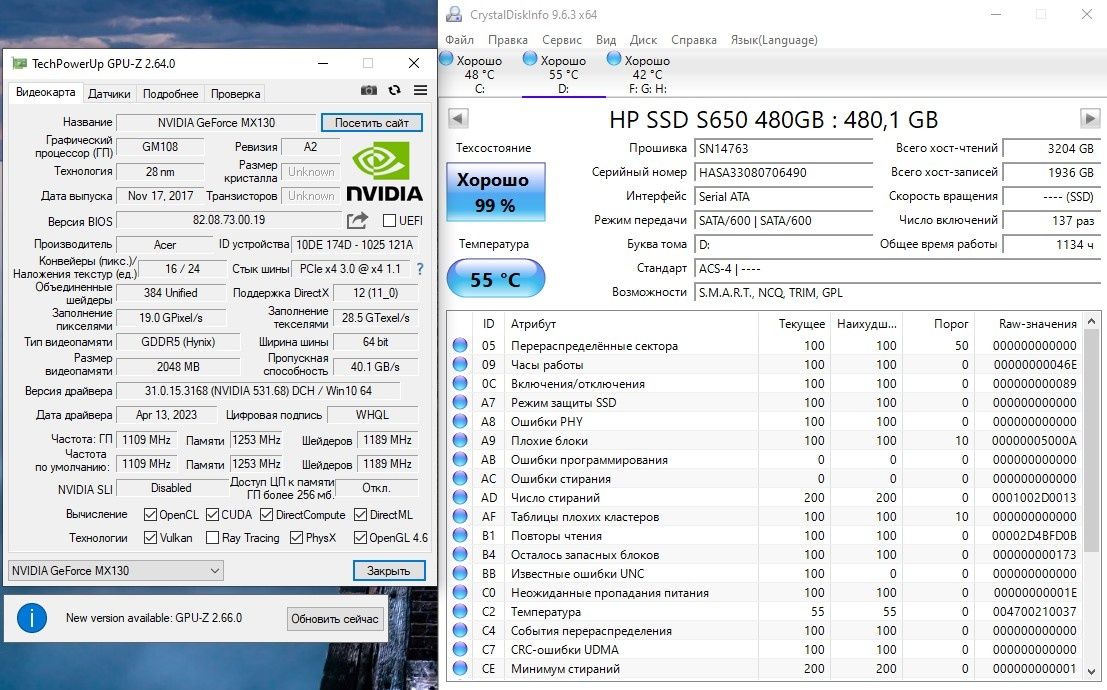Click the firmware field SN14763
Image resolution: width=1107 pixels, height=690 pixels.
tap(783, 148)
